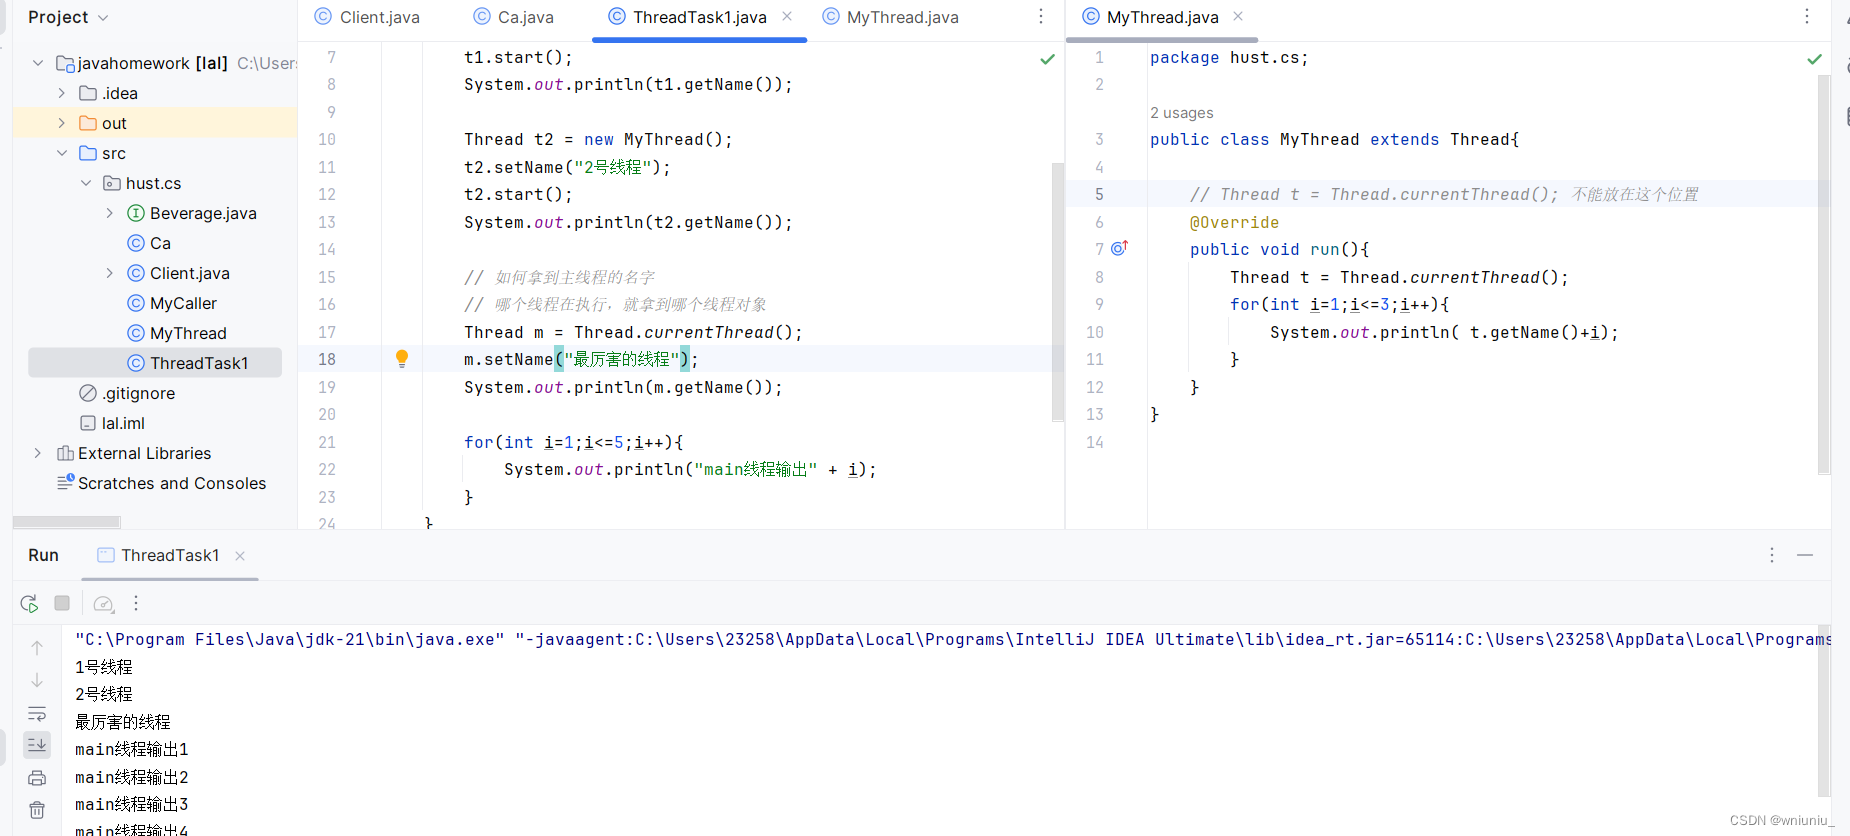Toggle scroll to end of console
This screenshot has height=836, width=1850.
pos(37,744)
